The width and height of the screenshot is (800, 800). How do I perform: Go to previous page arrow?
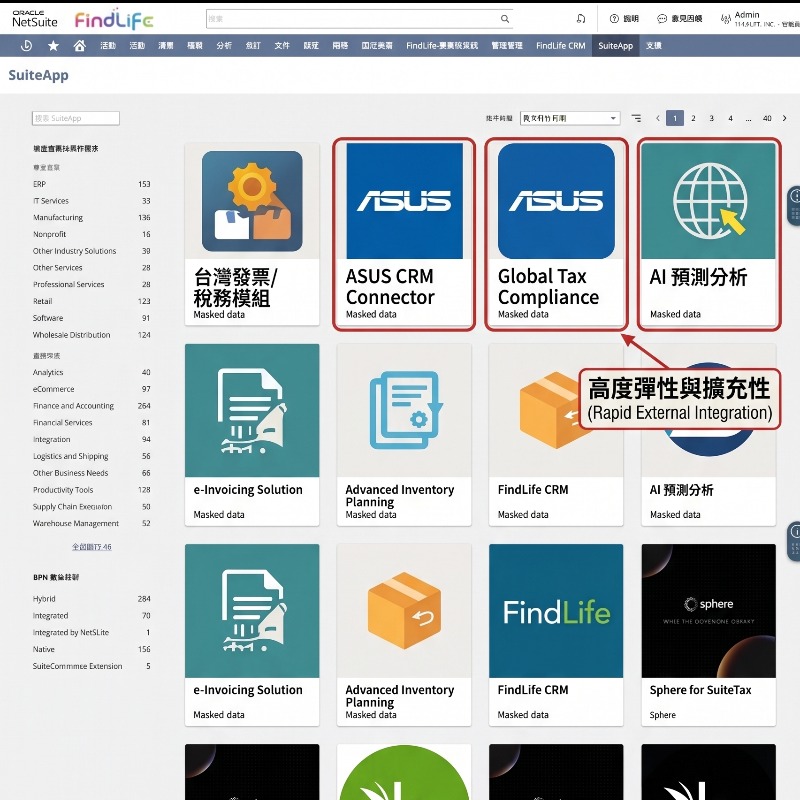click(x=658, y=118)
